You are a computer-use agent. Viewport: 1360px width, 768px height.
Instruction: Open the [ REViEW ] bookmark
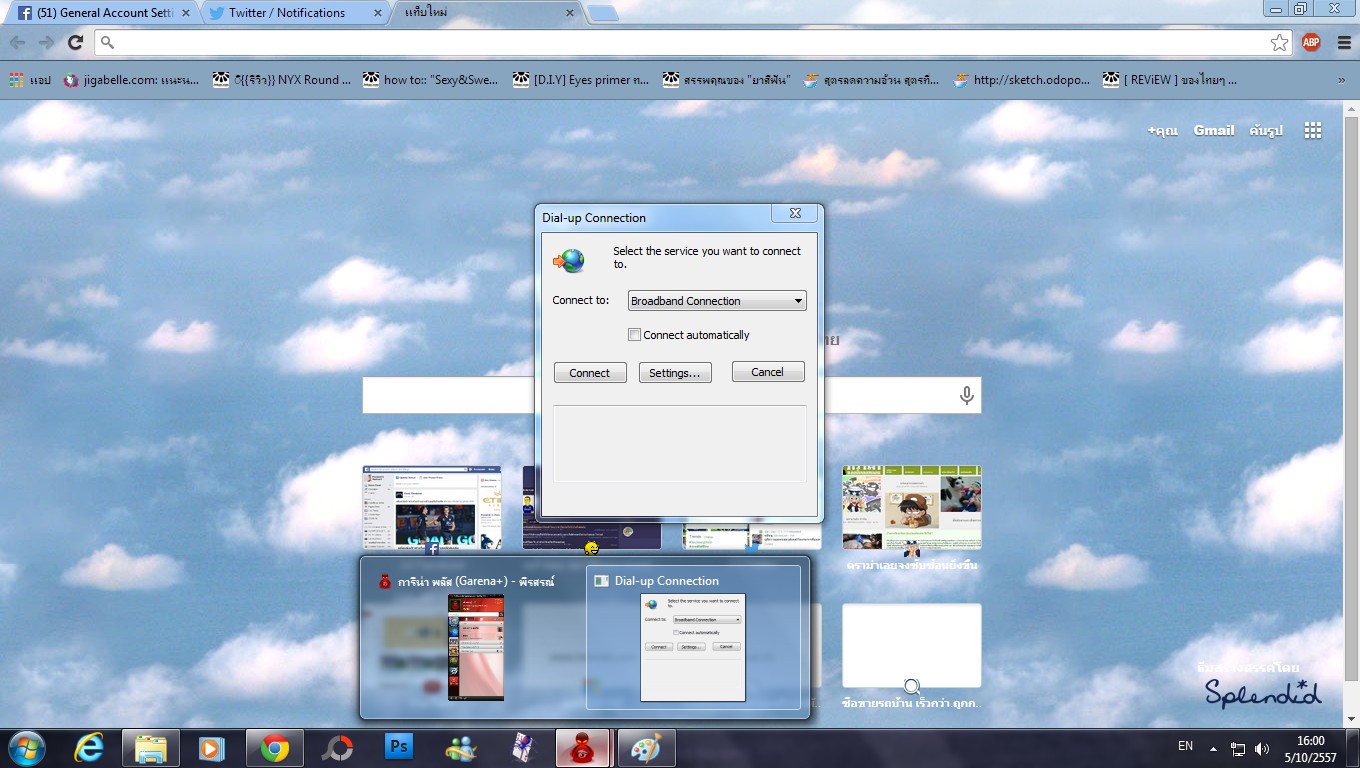point(1170,80)
